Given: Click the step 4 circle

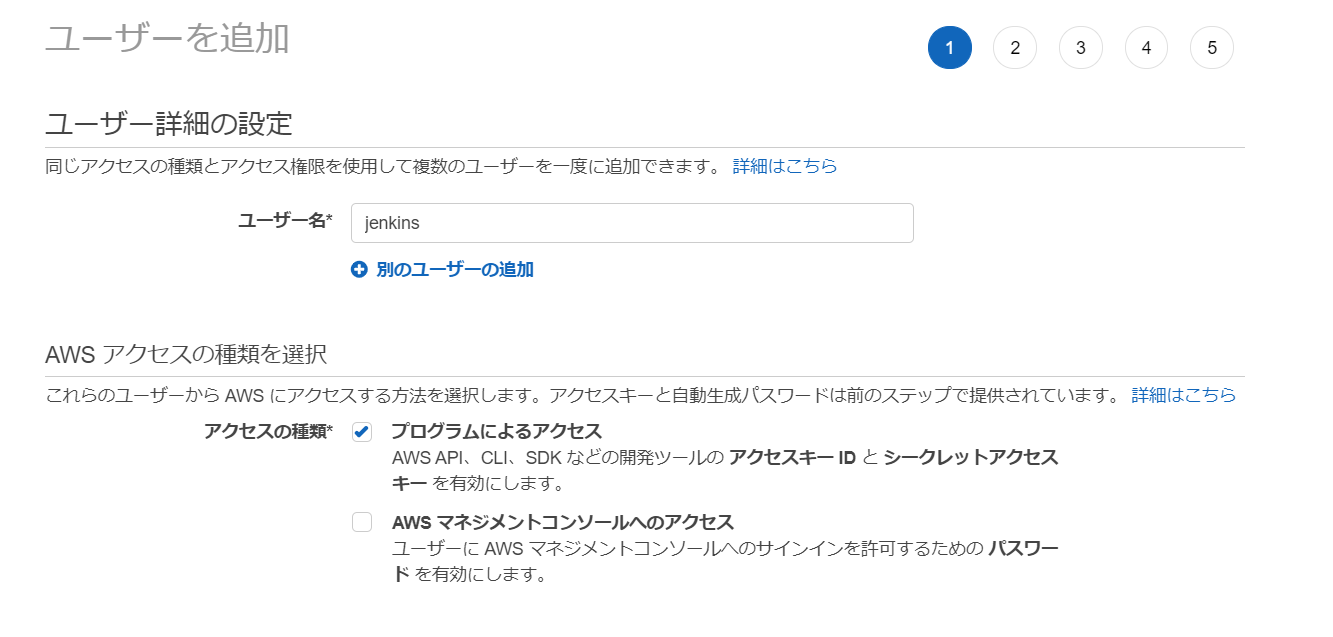Looking at the screenshot, I should pos(1146,48).
